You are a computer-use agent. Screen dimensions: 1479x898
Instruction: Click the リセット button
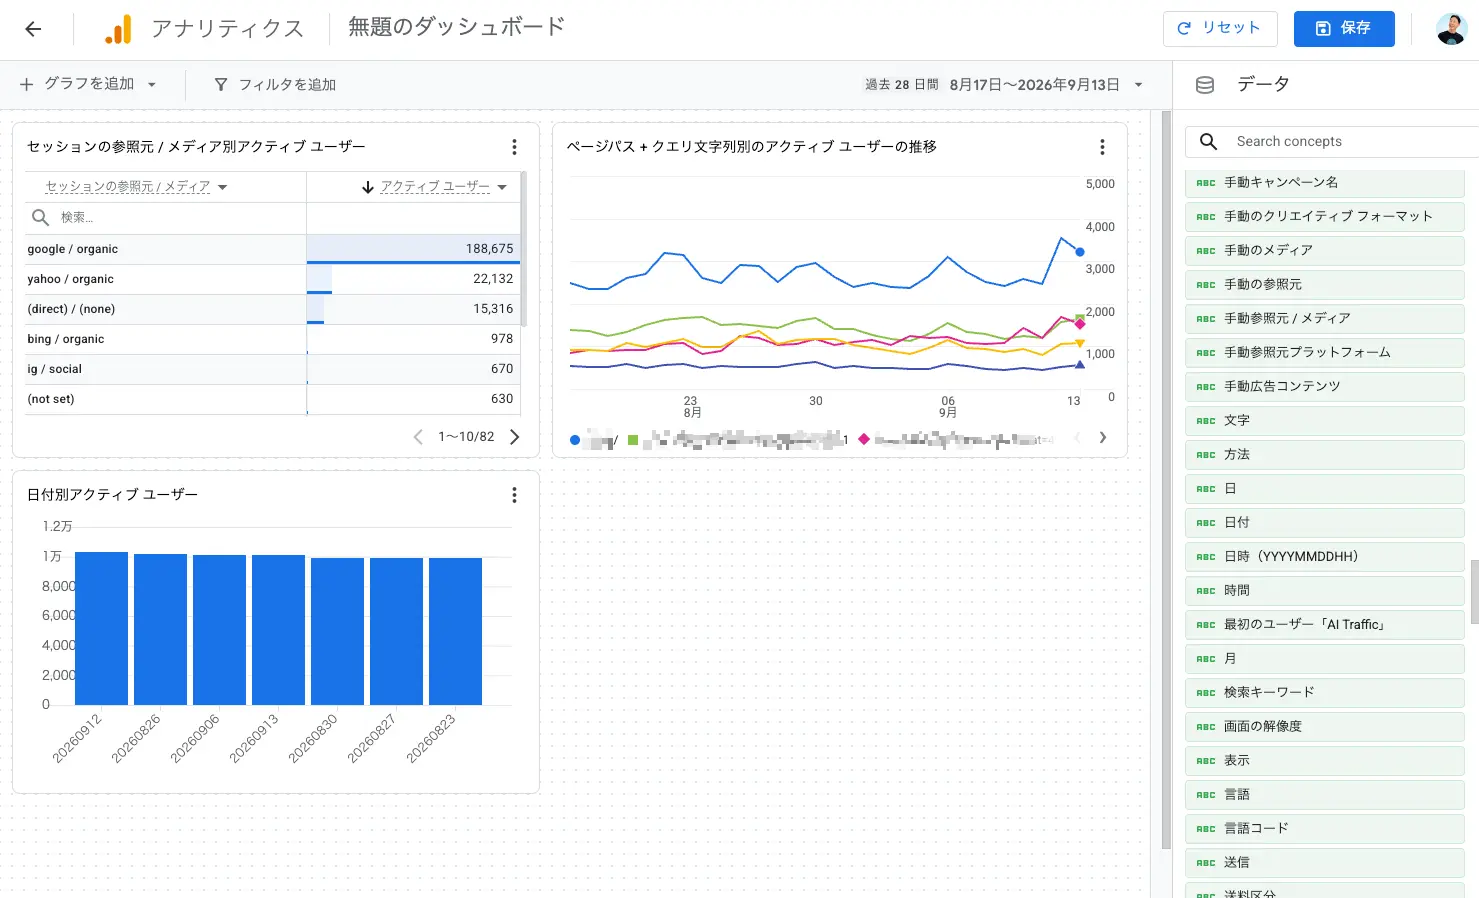click(x=1220, y=28)
